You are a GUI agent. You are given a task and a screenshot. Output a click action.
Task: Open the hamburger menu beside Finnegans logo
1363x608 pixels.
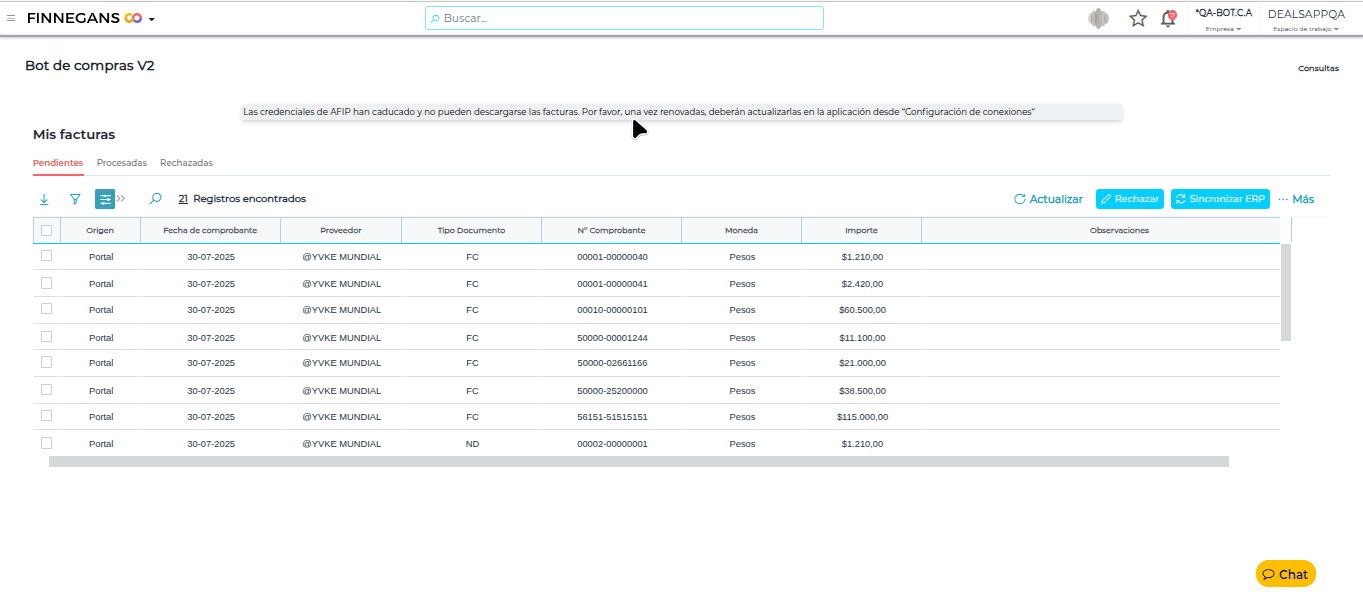(x=11, y=18)
